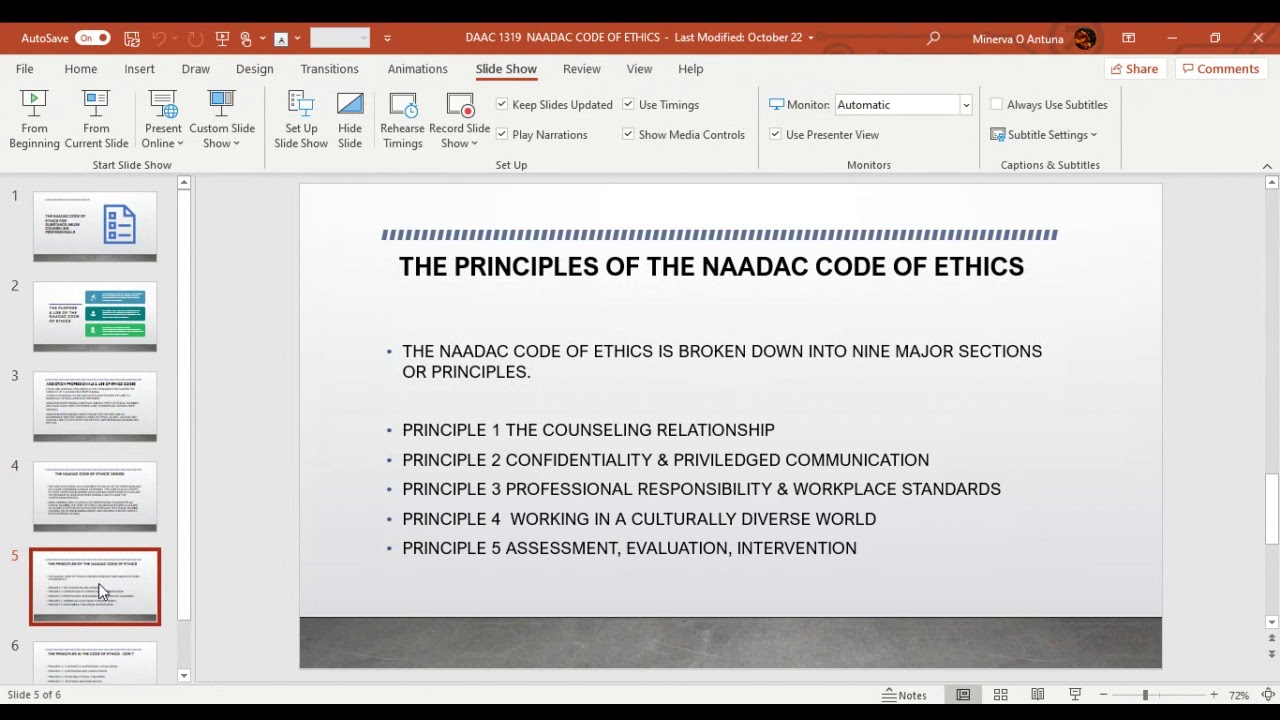Open the Animations tab

417,69
